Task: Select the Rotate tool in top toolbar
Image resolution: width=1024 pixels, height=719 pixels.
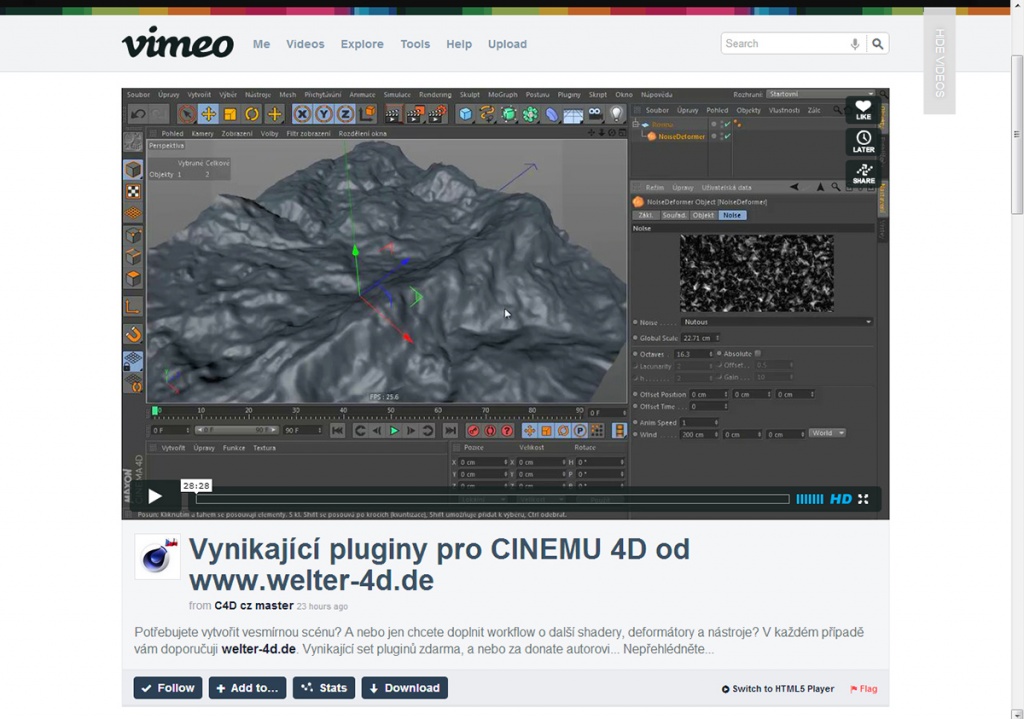Action: (x=252, y=114)
